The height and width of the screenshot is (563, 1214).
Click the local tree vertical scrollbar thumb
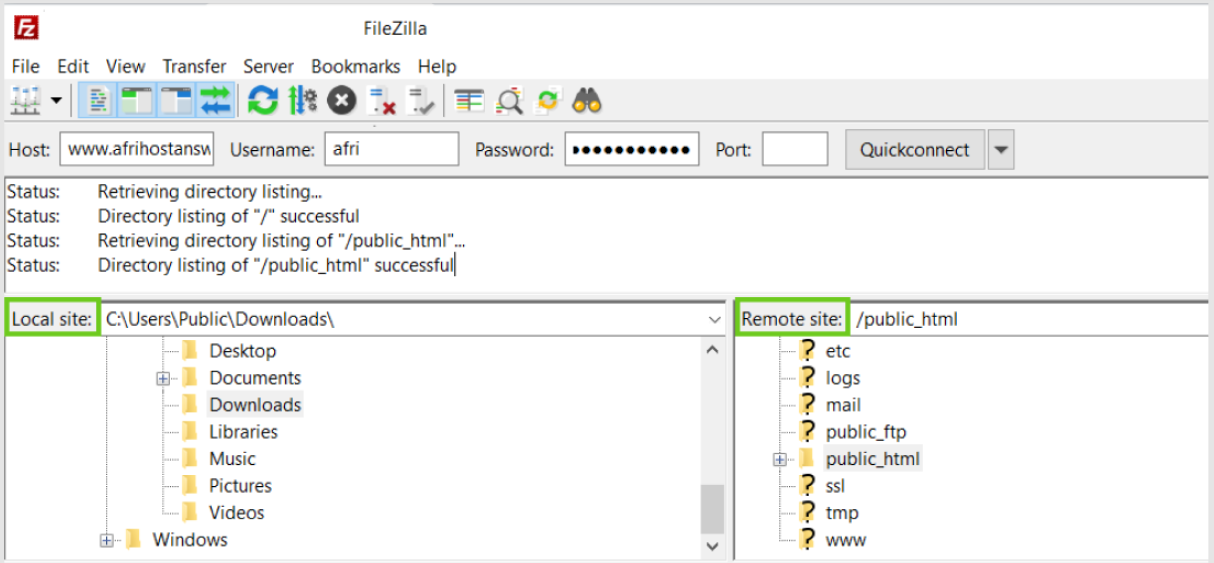(712, 509)
